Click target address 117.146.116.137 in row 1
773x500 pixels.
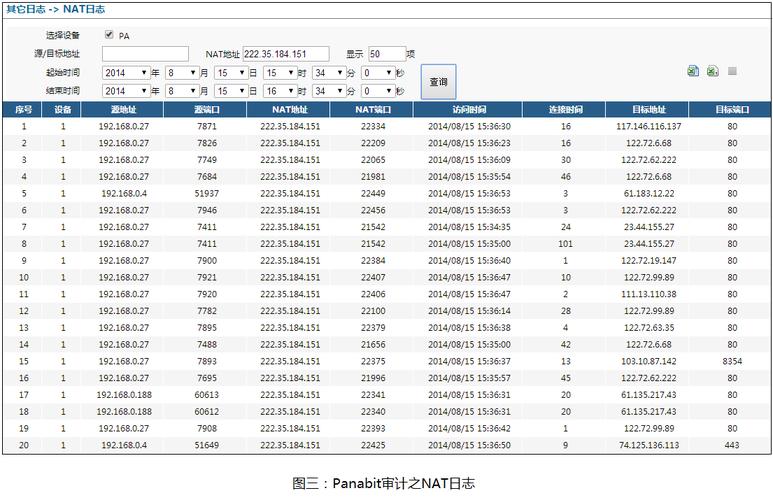tap(649, 126)
